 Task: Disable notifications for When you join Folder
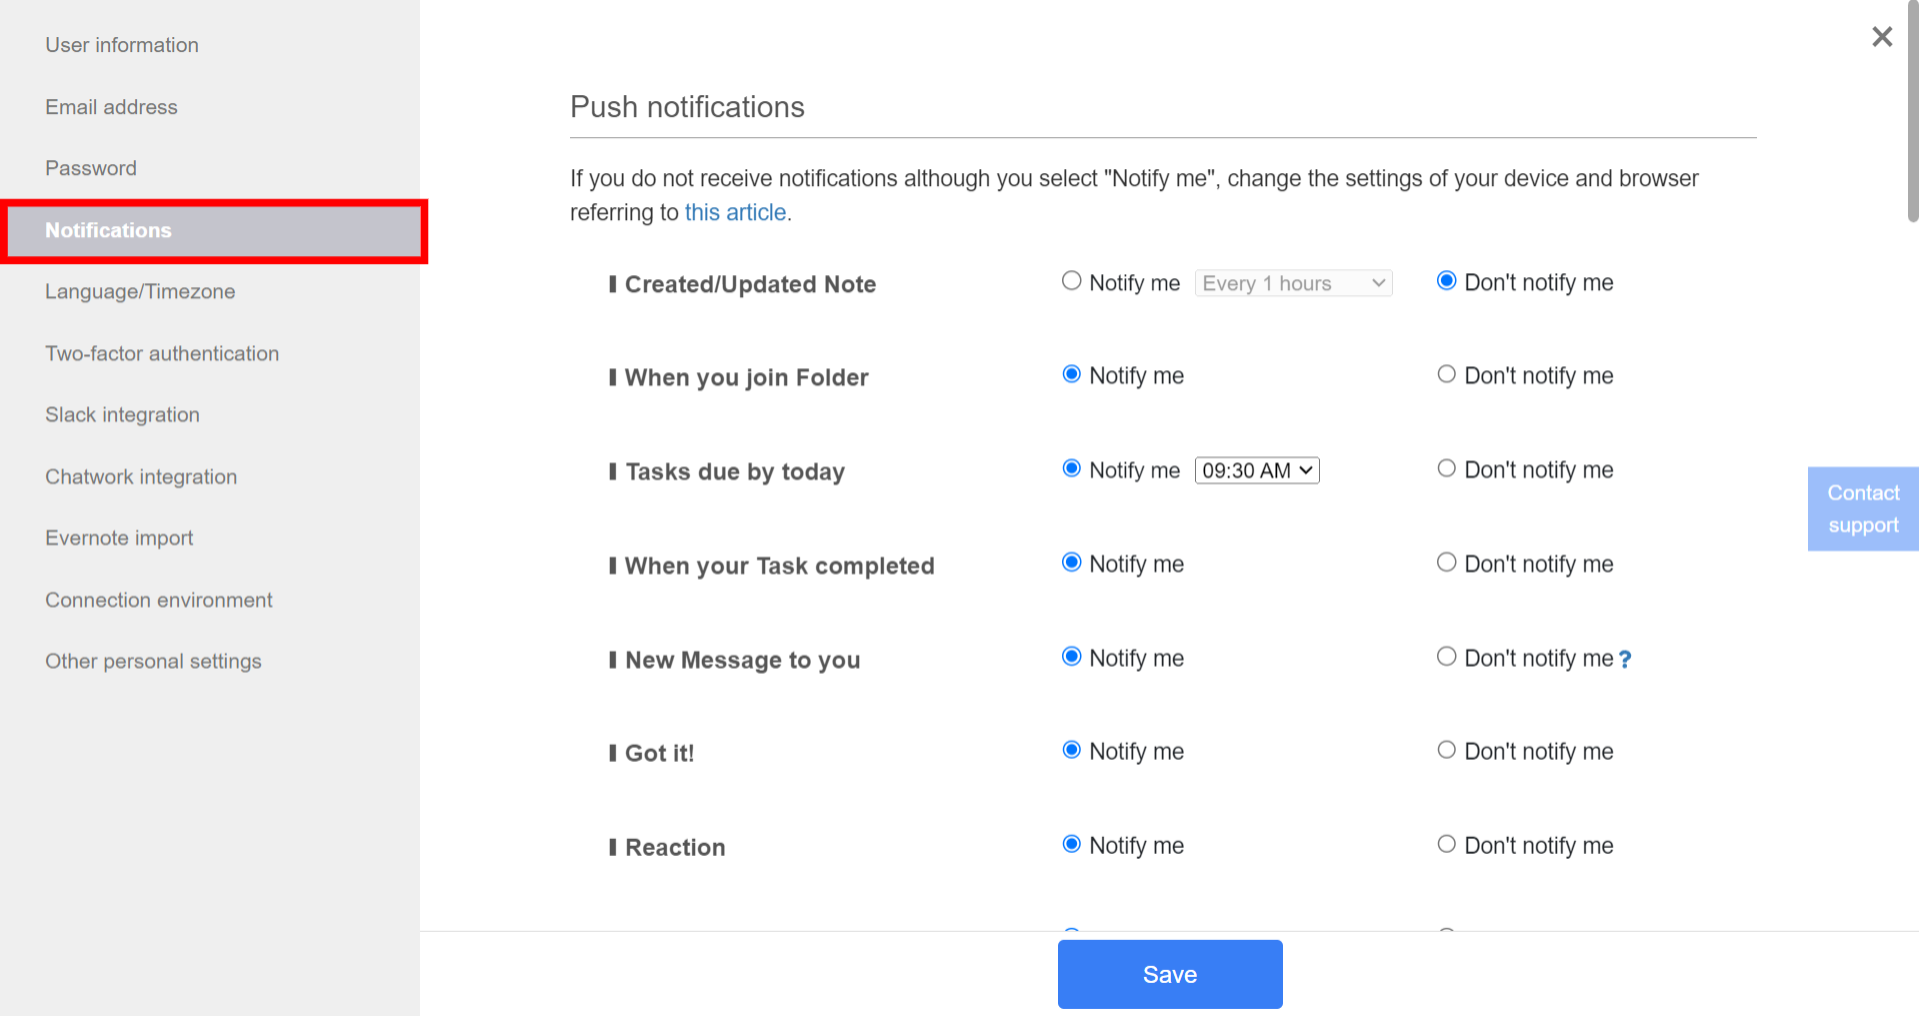pyautogui.click(x=1446, y=374)
